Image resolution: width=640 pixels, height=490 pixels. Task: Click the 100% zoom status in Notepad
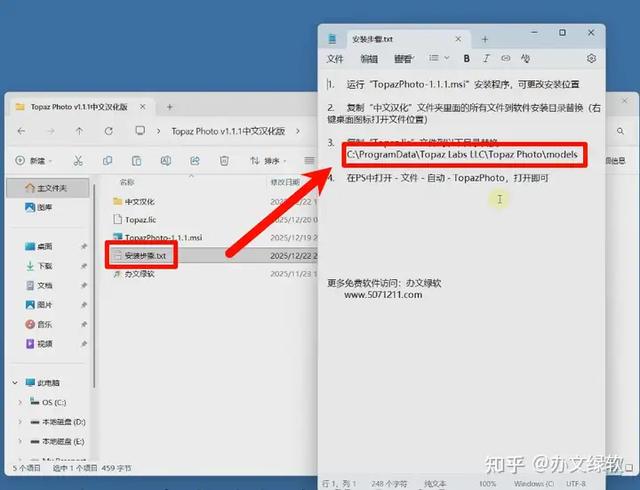tap(487, 484)
